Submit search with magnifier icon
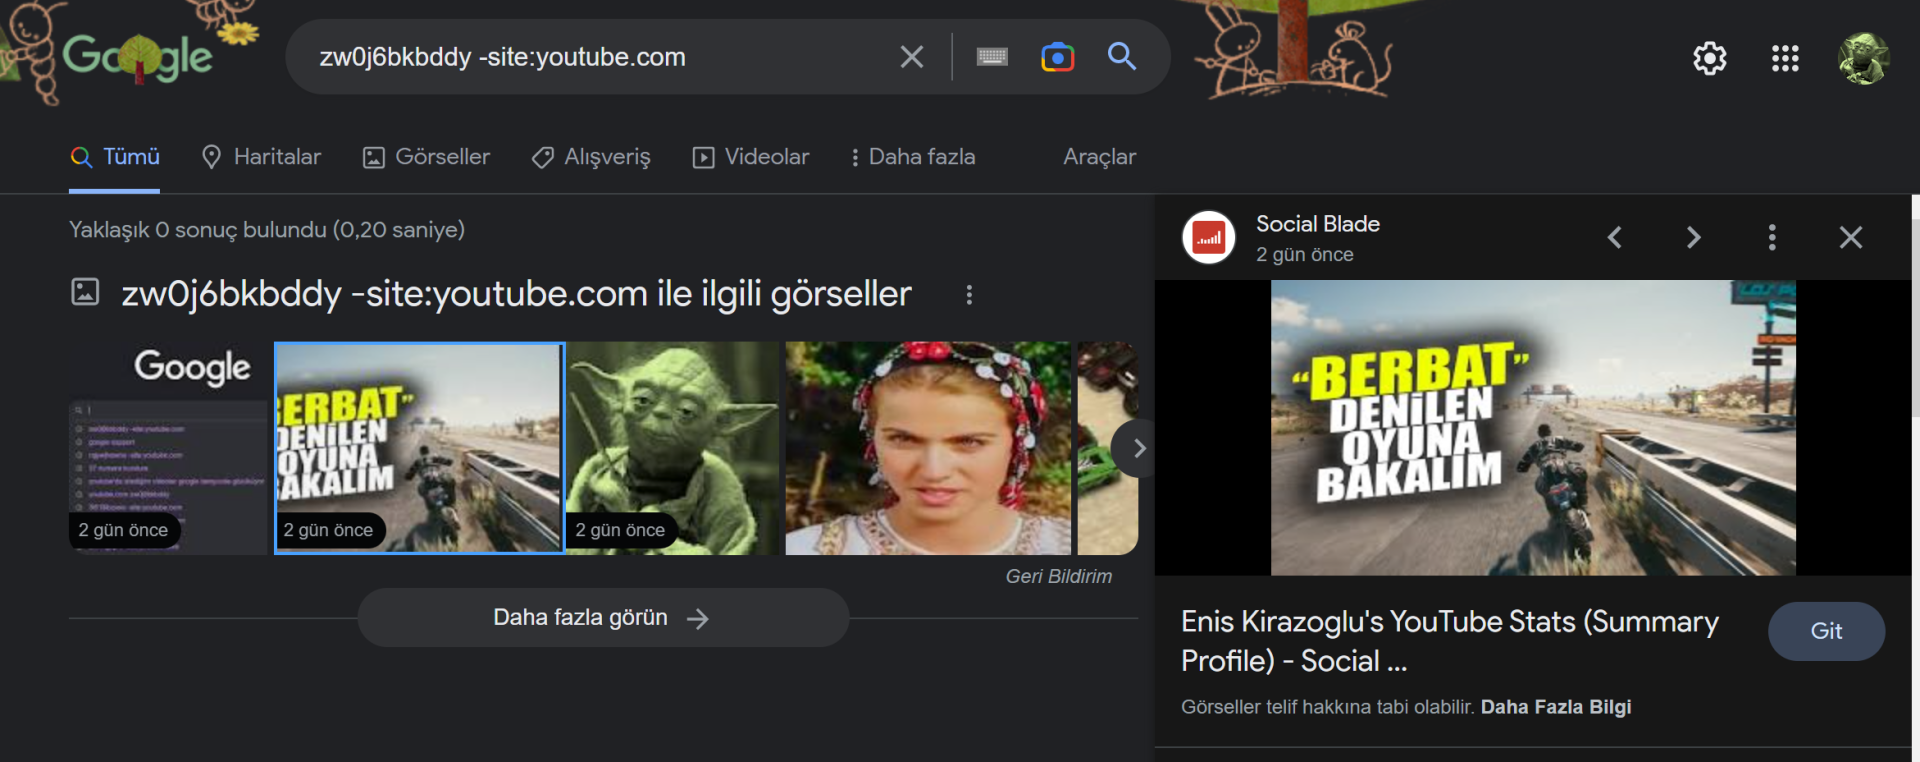Image resolution: width=1920 pixels, height=762 pixels. (x=1122, y=56)
